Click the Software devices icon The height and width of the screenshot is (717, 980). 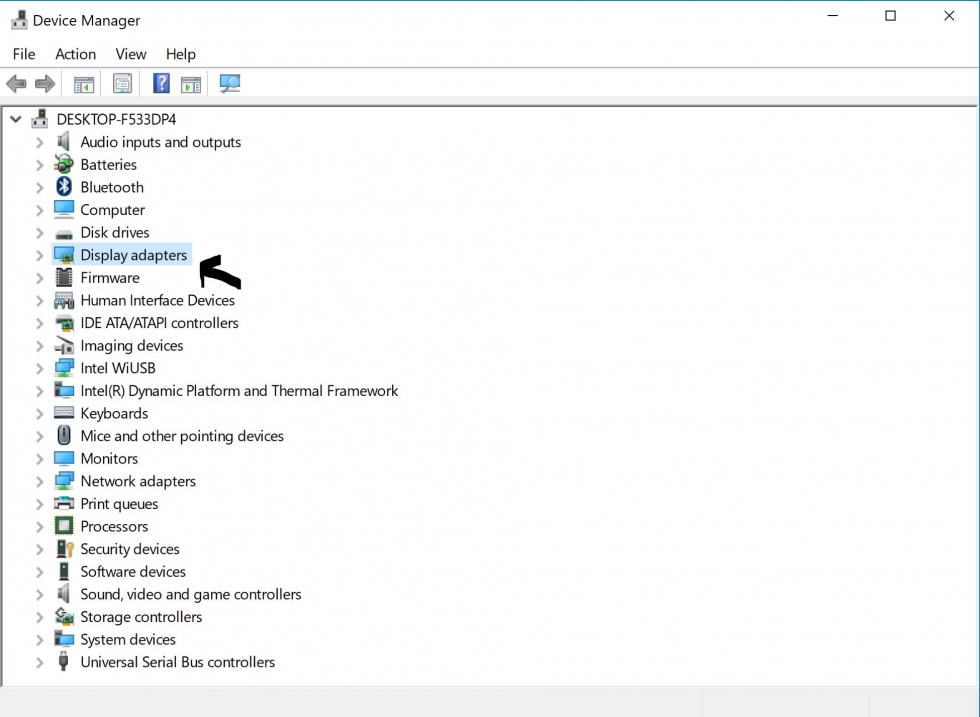pyautogui.click(x=64, y=571)
